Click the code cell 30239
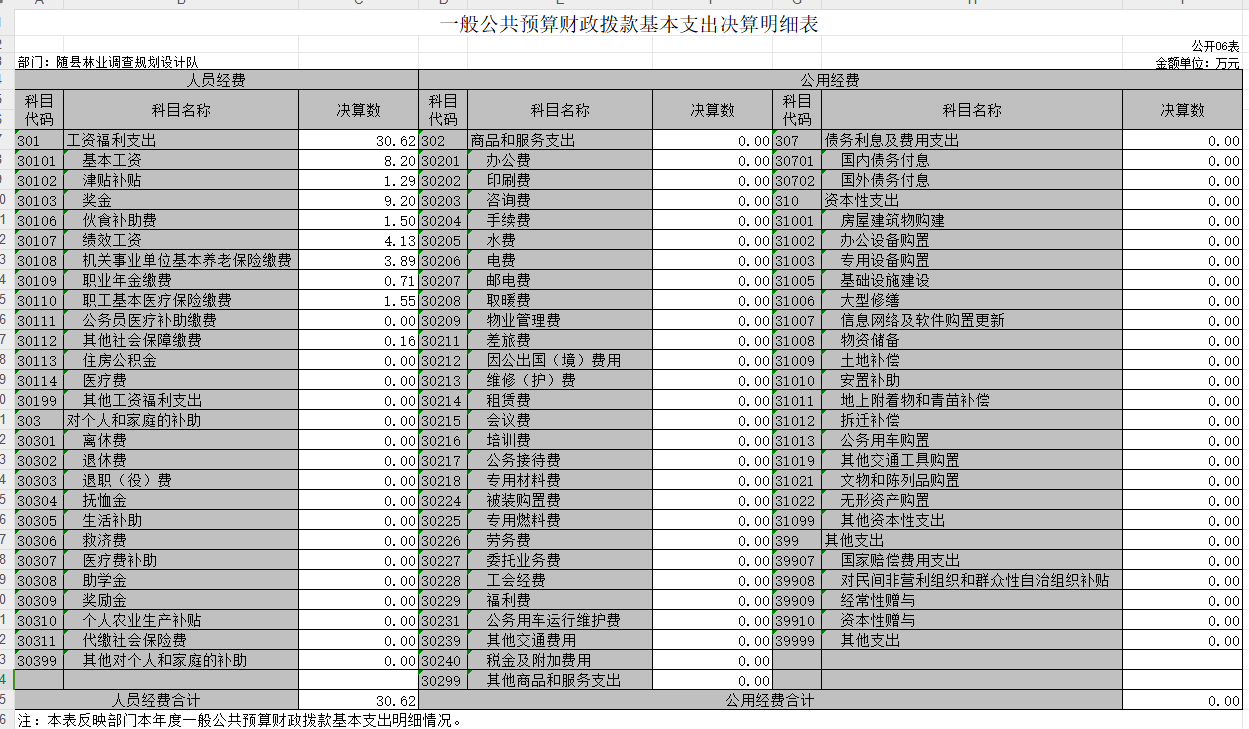The height and width of the screenshot is (729, 1249). (x=443, y=640)
